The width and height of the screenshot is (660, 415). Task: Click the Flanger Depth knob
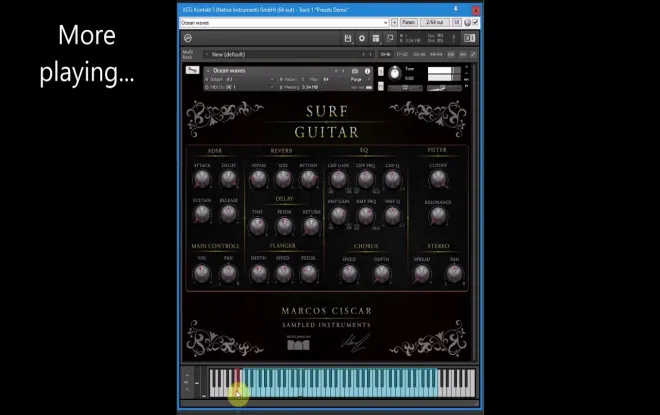click(258, 274)
